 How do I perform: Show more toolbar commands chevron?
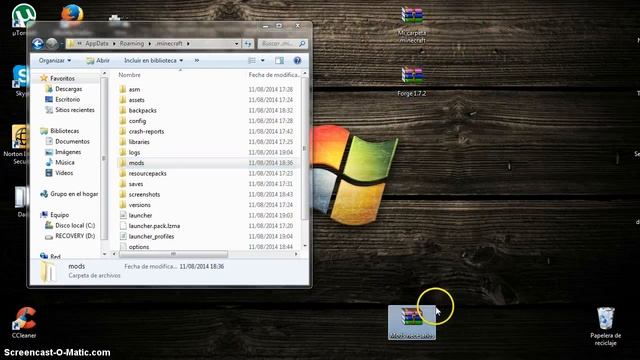[197, 60]
